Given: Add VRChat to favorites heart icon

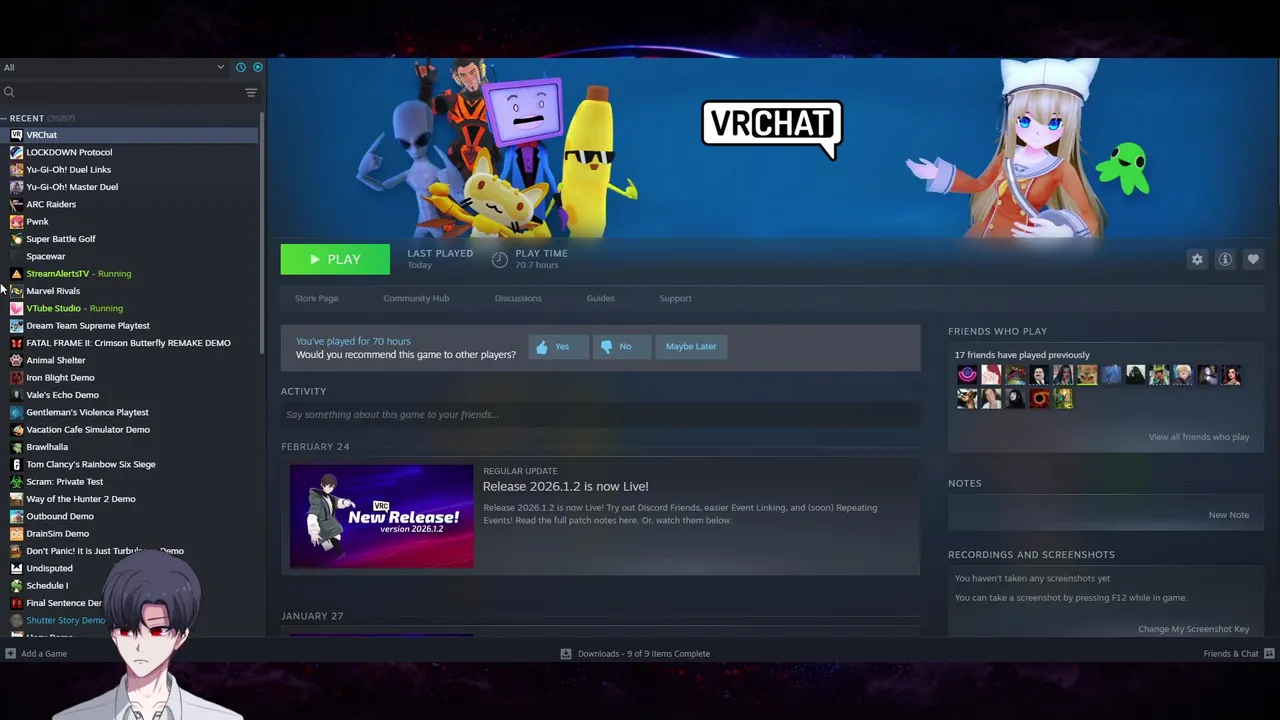Looking at the screenshot, I should [1253, 259].
